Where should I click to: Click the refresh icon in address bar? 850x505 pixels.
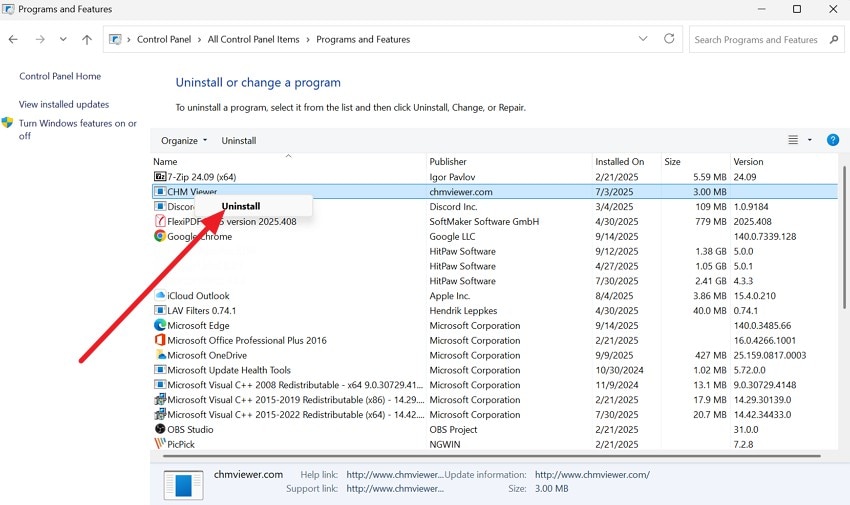(669, 38)
